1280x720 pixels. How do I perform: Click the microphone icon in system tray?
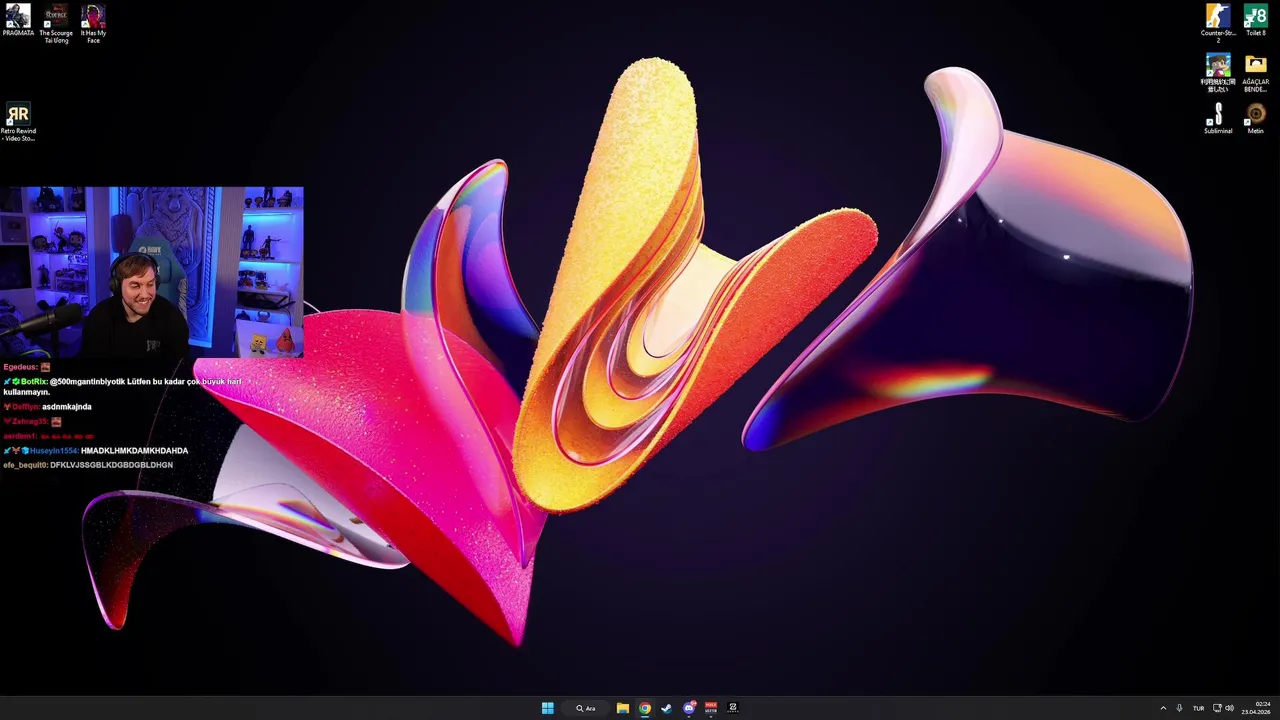pyautogui.click(x=1180, y=708)
